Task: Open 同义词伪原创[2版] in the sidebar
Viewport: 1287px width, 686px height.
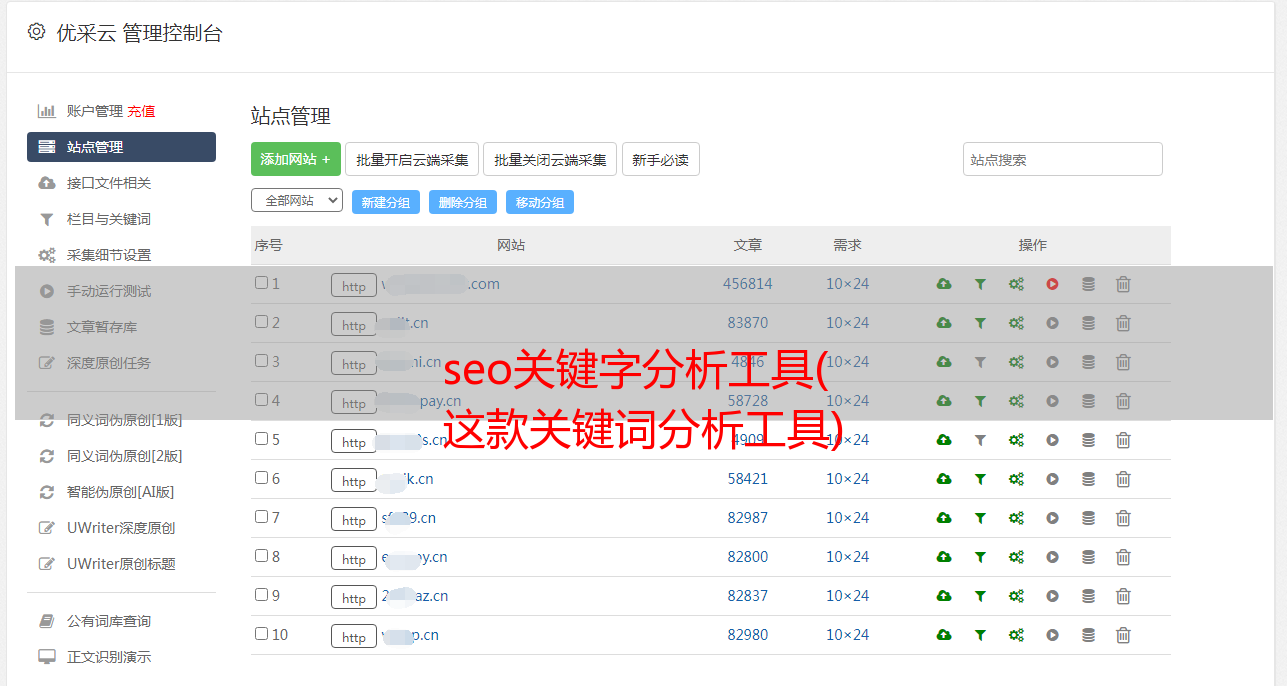Action: [125, 456]
